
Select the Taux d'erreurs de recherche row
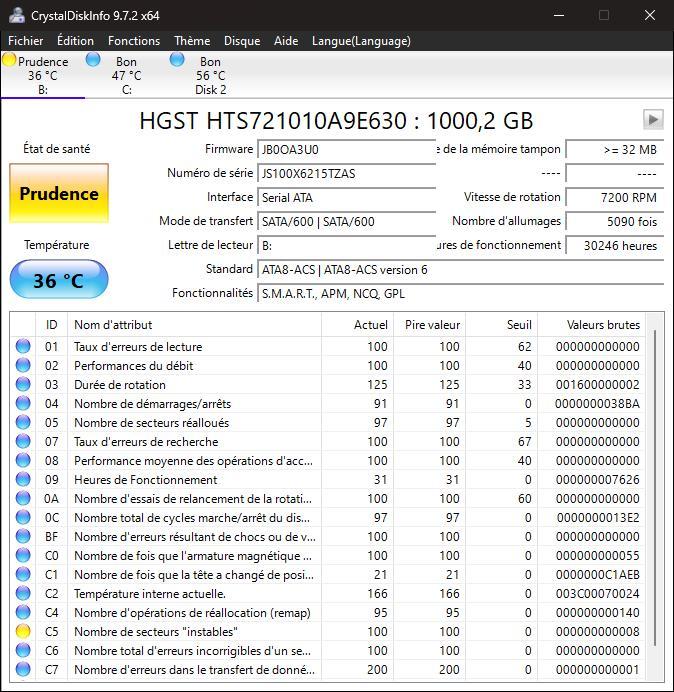tap(328, 441)
